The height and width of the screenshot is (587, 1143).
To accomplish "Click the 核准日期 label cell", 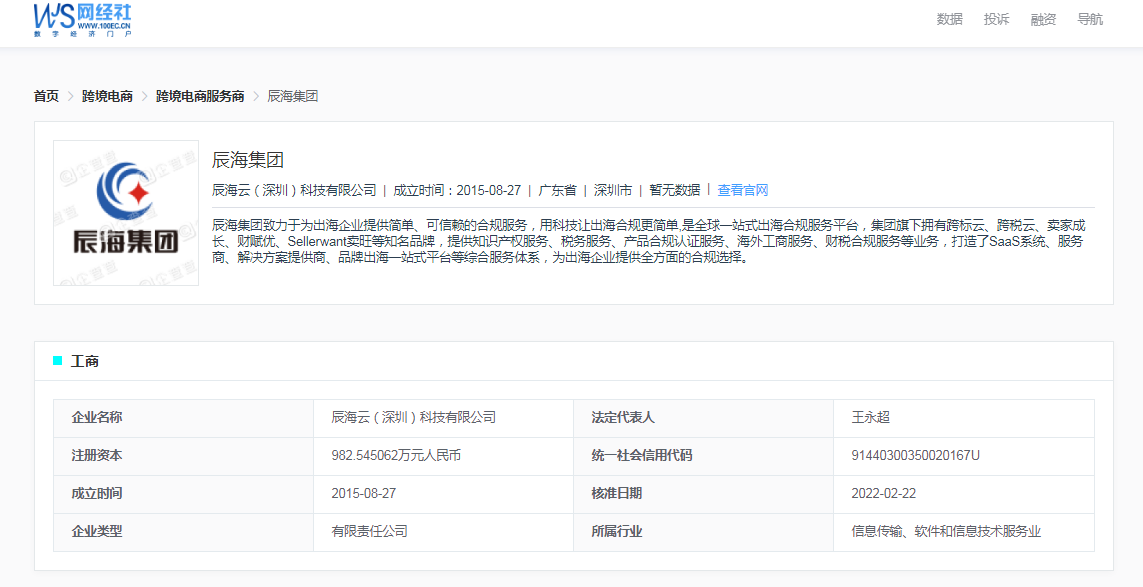I will pyautogui.click(x=703, y=494).
